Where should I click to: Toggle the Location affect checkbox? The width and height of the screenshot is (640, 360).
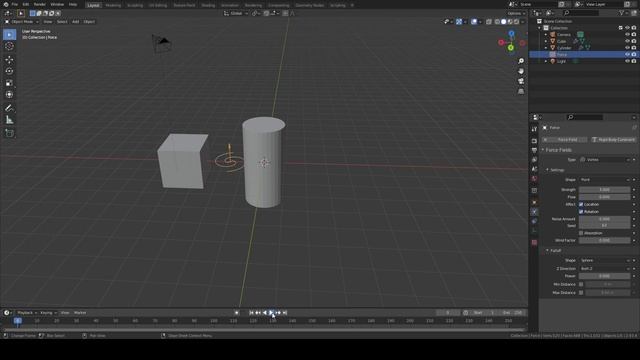581,204
